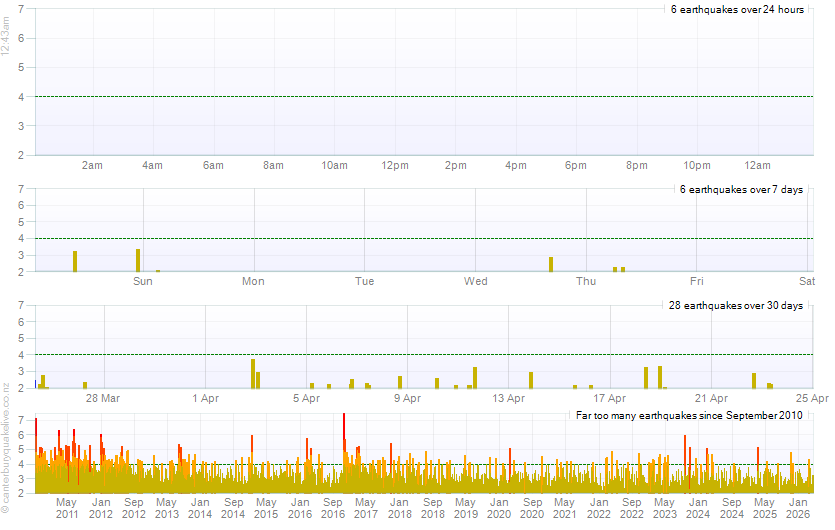Select the tallest bar in the 30-day chart
835x530 pixels.
point(253,373)
